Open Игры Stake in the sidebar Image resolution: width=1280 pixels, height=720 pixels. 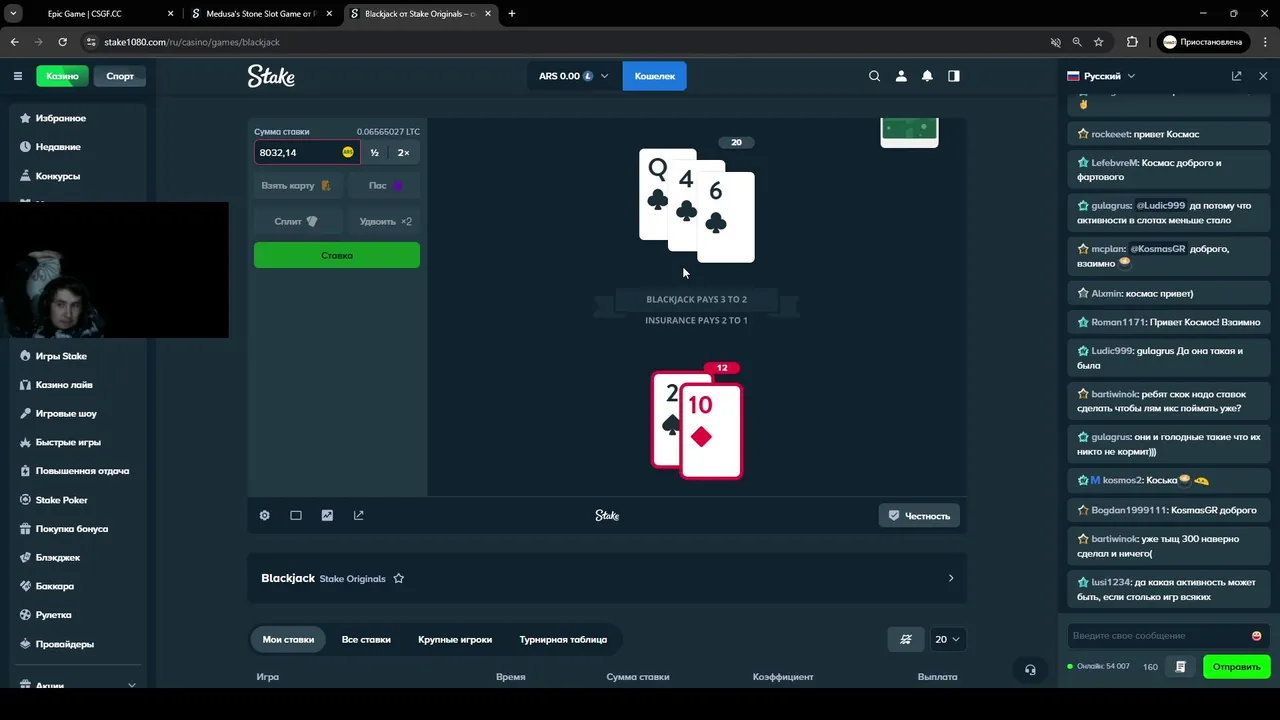(61, 356)
